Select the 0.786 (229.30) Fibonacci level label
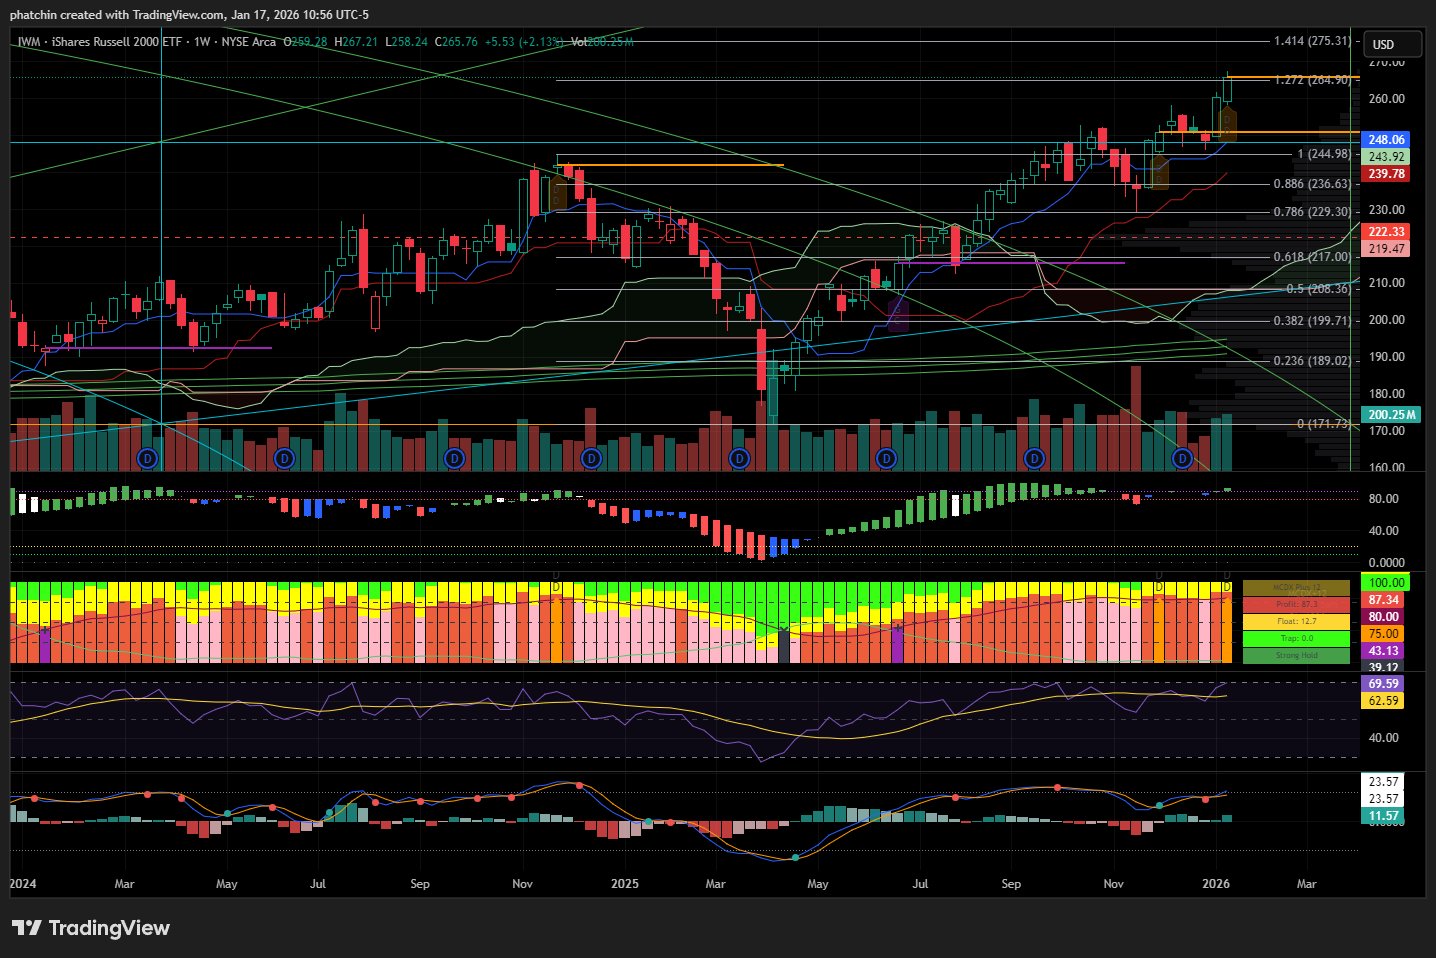The height and width of the screenshot is (958, 1436). tap(1312, 212)
